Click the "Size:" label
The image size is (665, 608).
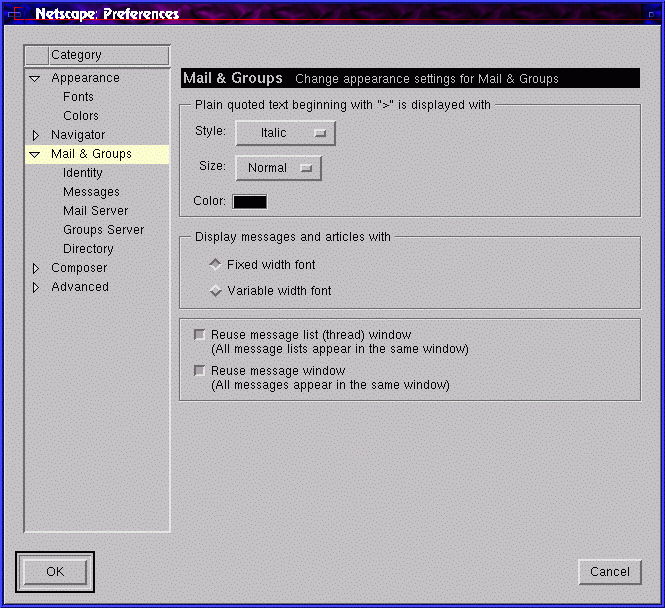[x=212, y=166]
